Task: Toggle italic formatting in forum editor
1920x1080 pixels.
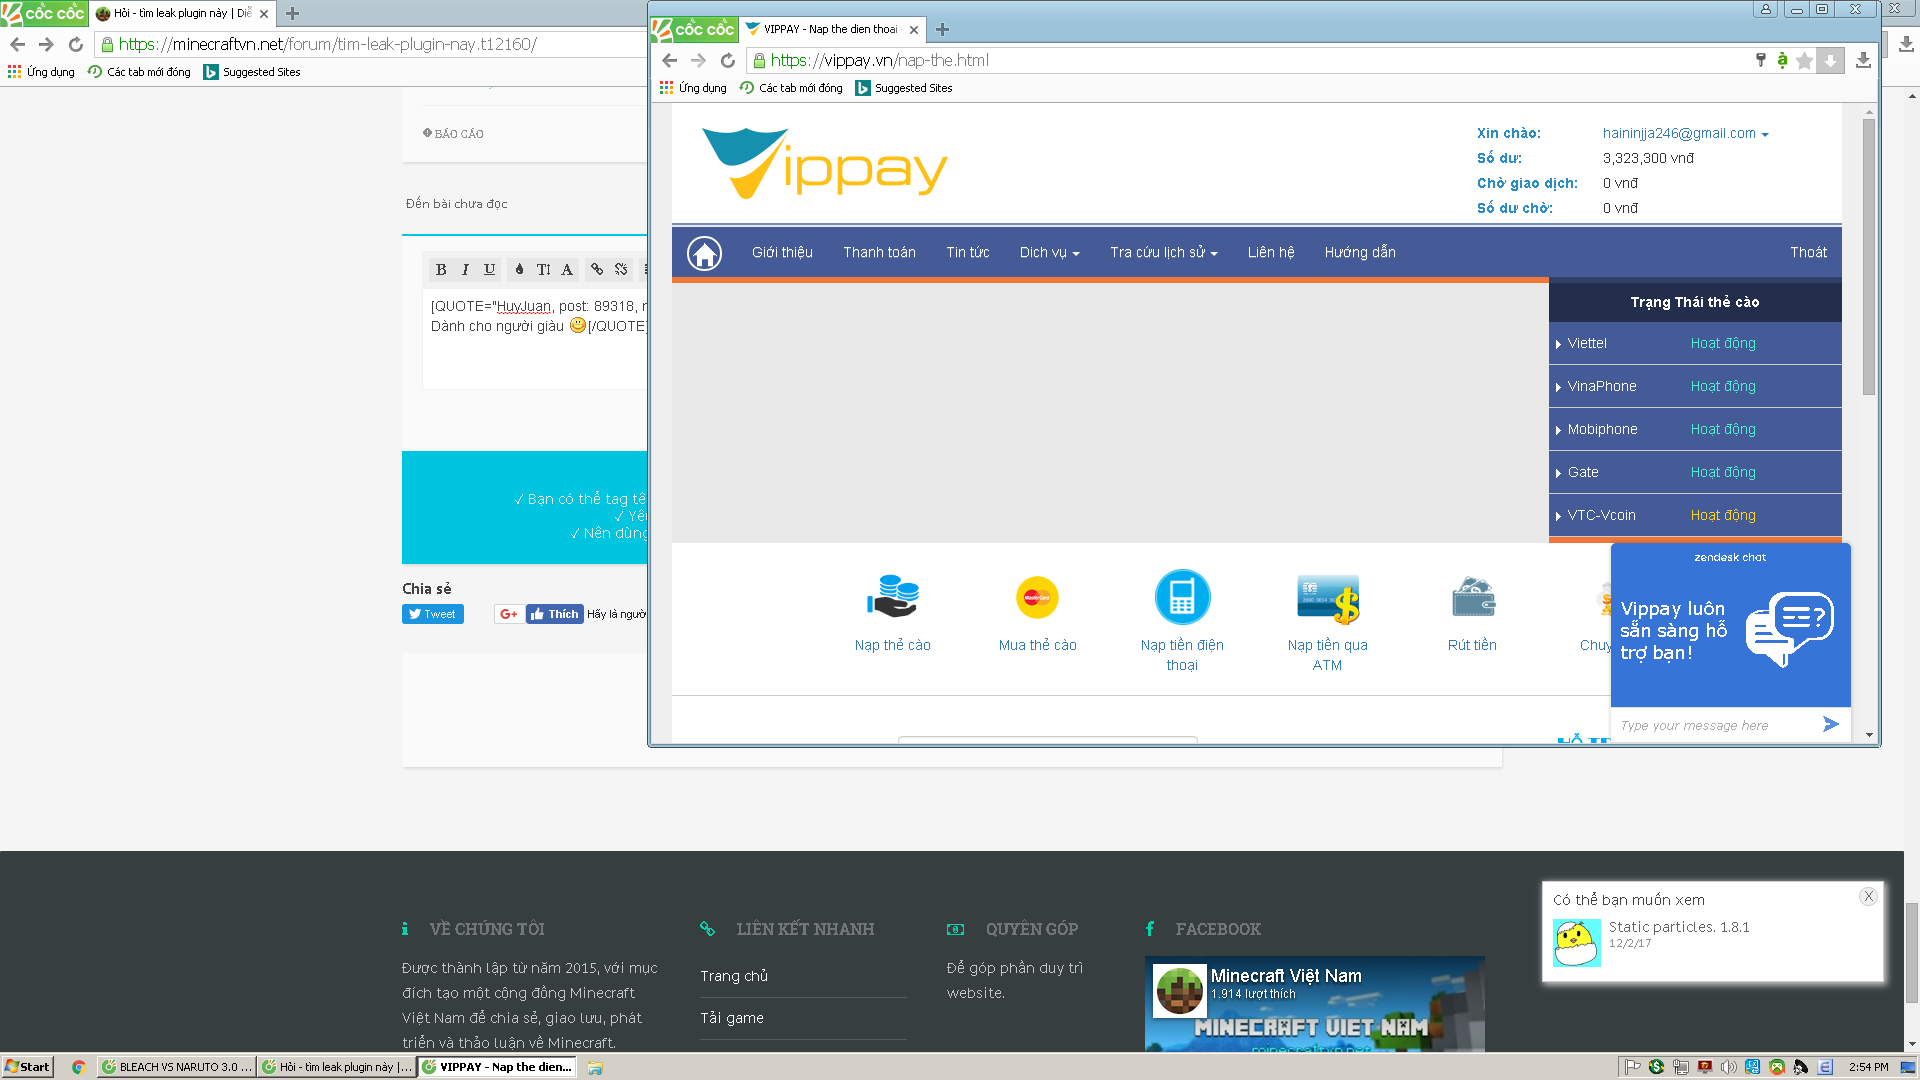Action: point(465,269)
